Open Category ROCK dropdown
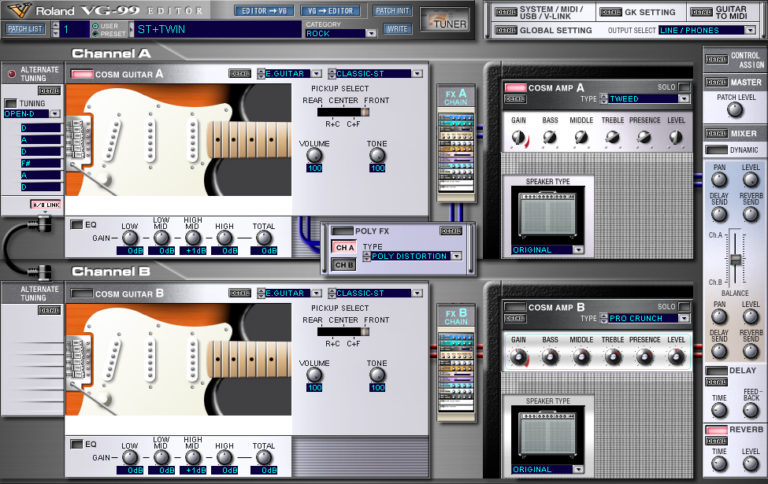Screen dimensions: 768x484 tap(371, 33)
